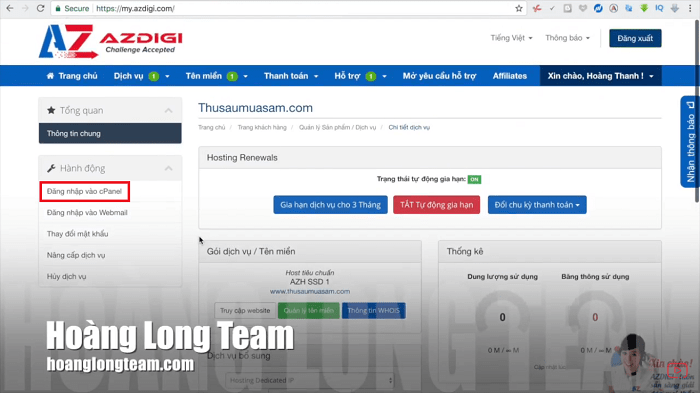Click Gia hạn dịch vụ cho 3 Tháng
This screenshot has width=700, height=393.
(x=330, y=205)
